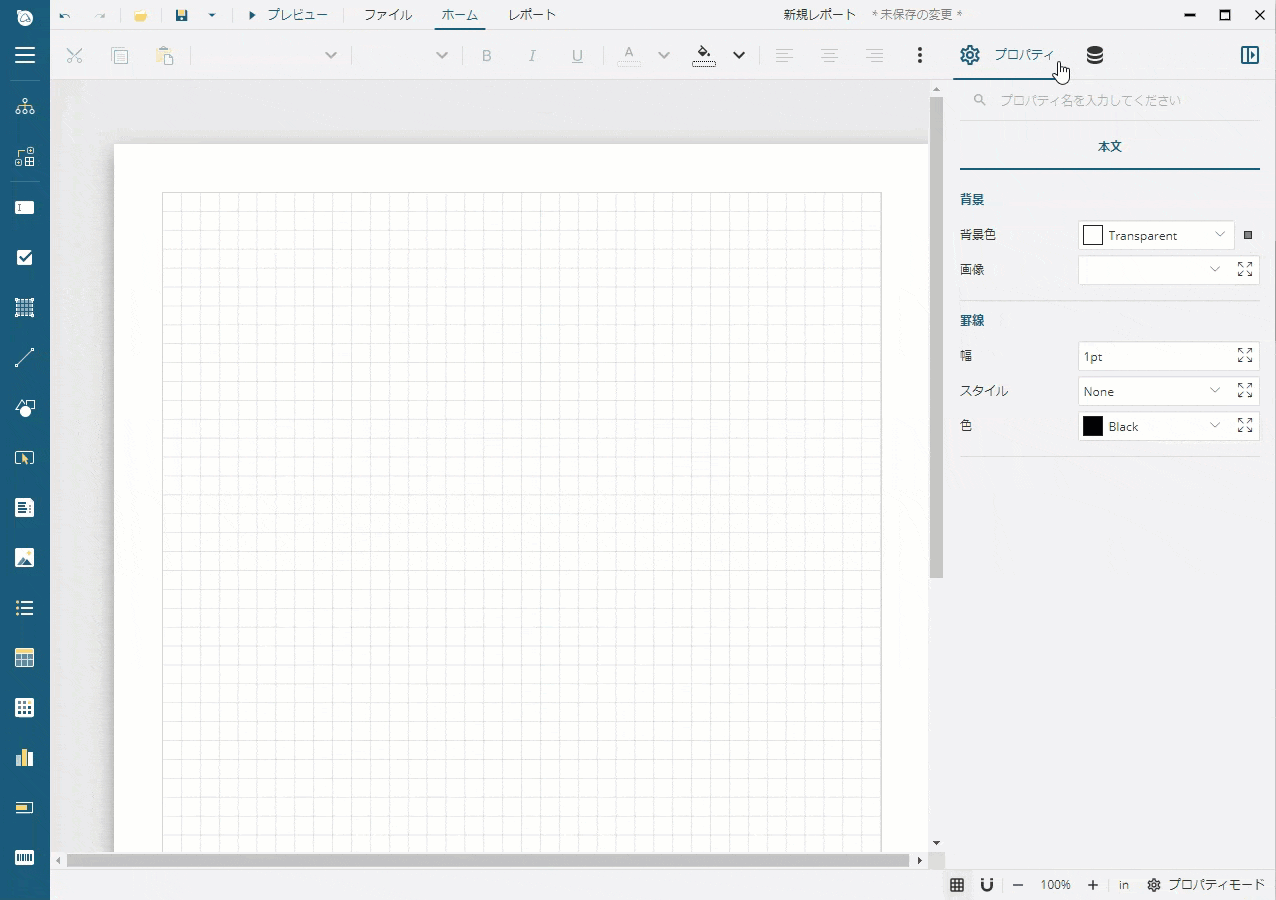Click the プレビュー button
This screenshot has width=1276, height=900.
[287, 15]
